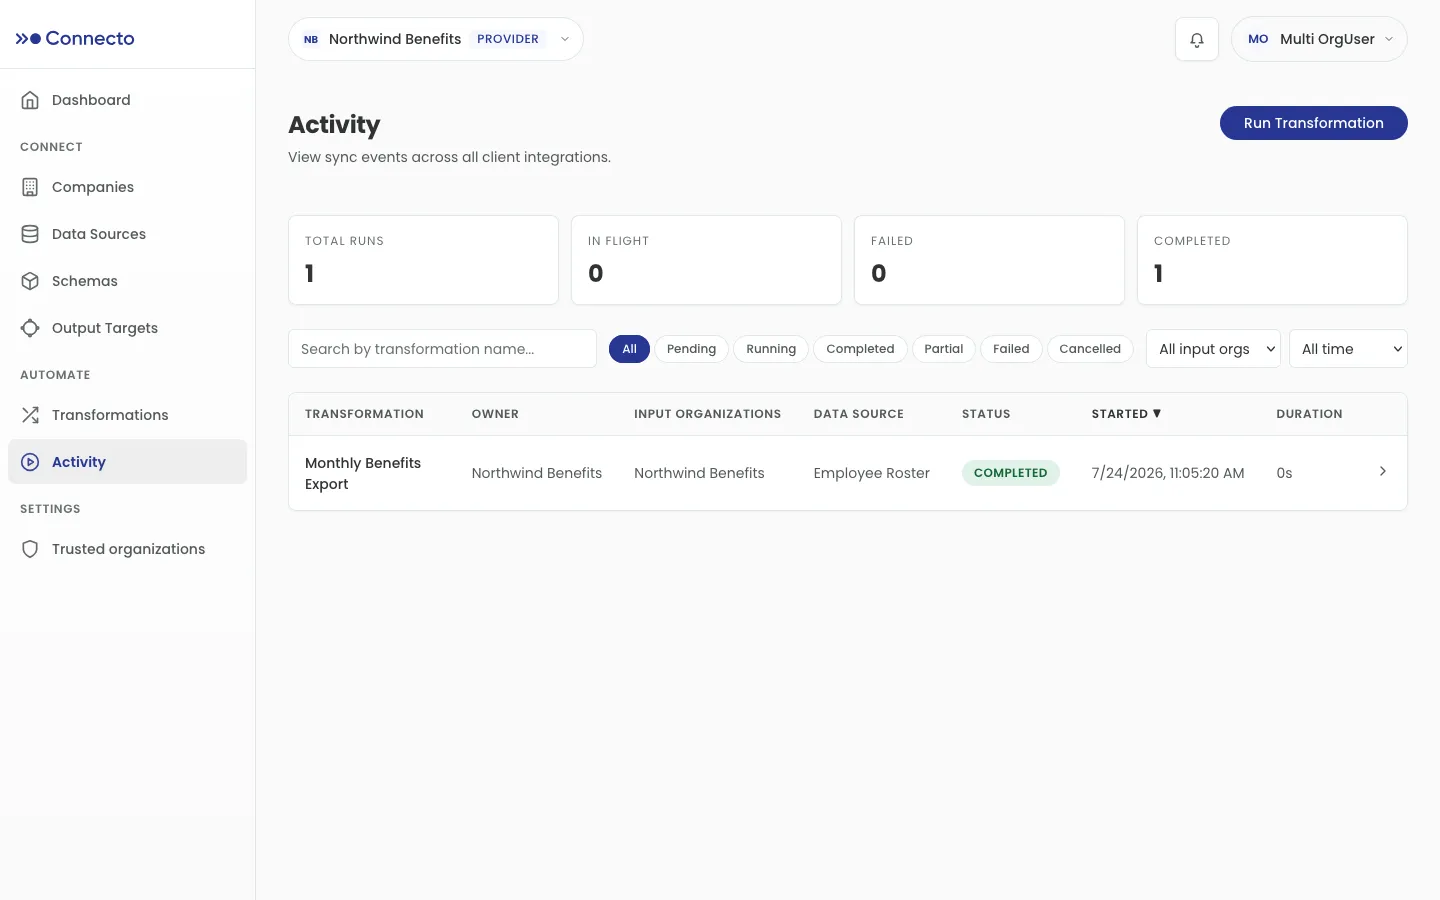Click the Data Sources database icon

[30, 234]
